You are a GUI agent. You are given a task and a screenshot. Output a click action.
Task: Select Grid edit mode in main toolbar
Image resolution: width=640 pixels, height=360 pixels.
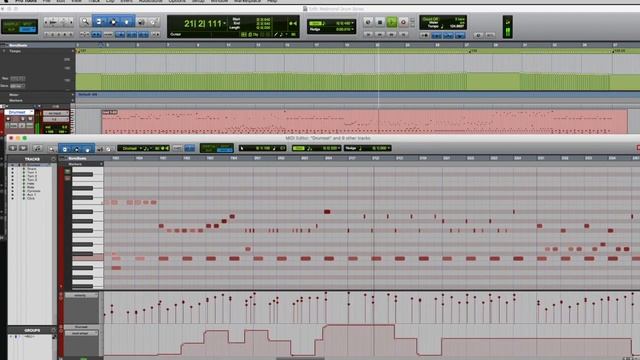(x=28, y=30)
